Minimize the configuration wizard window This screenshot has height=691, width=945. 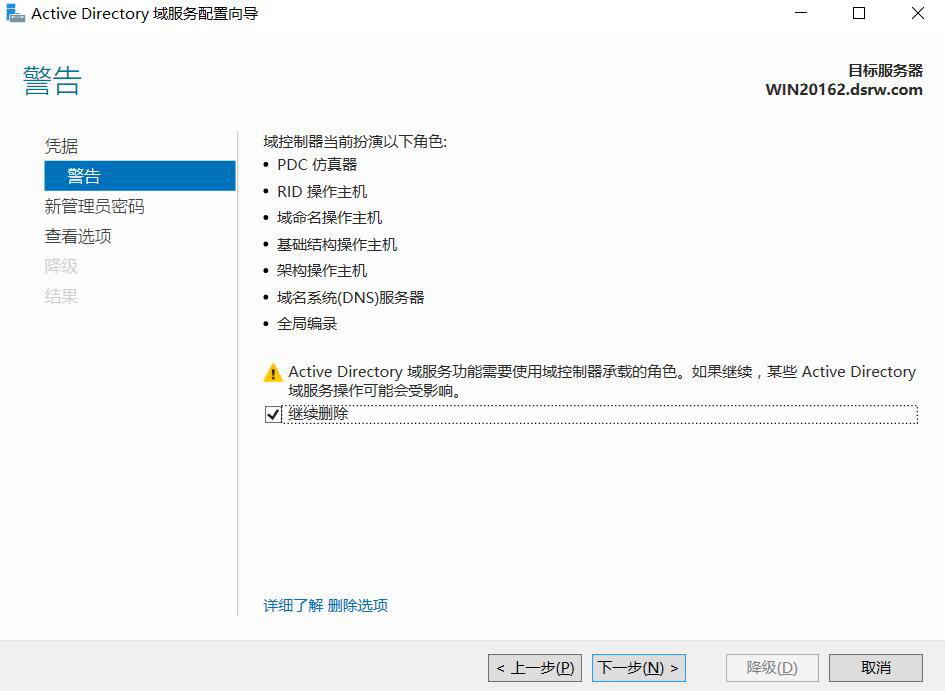[801, 13]
